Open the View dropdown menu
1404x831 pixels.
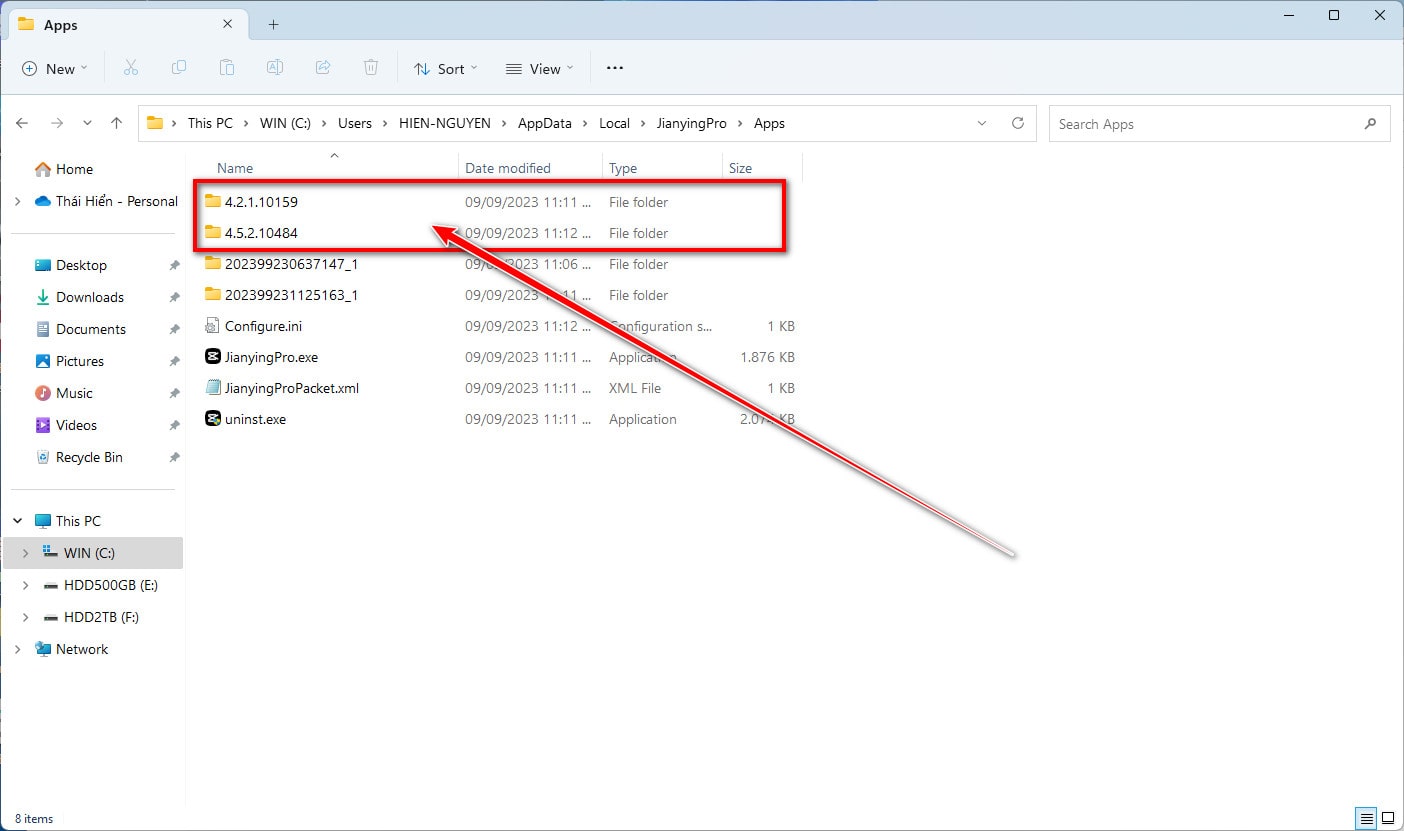click(x=540, y=68)
